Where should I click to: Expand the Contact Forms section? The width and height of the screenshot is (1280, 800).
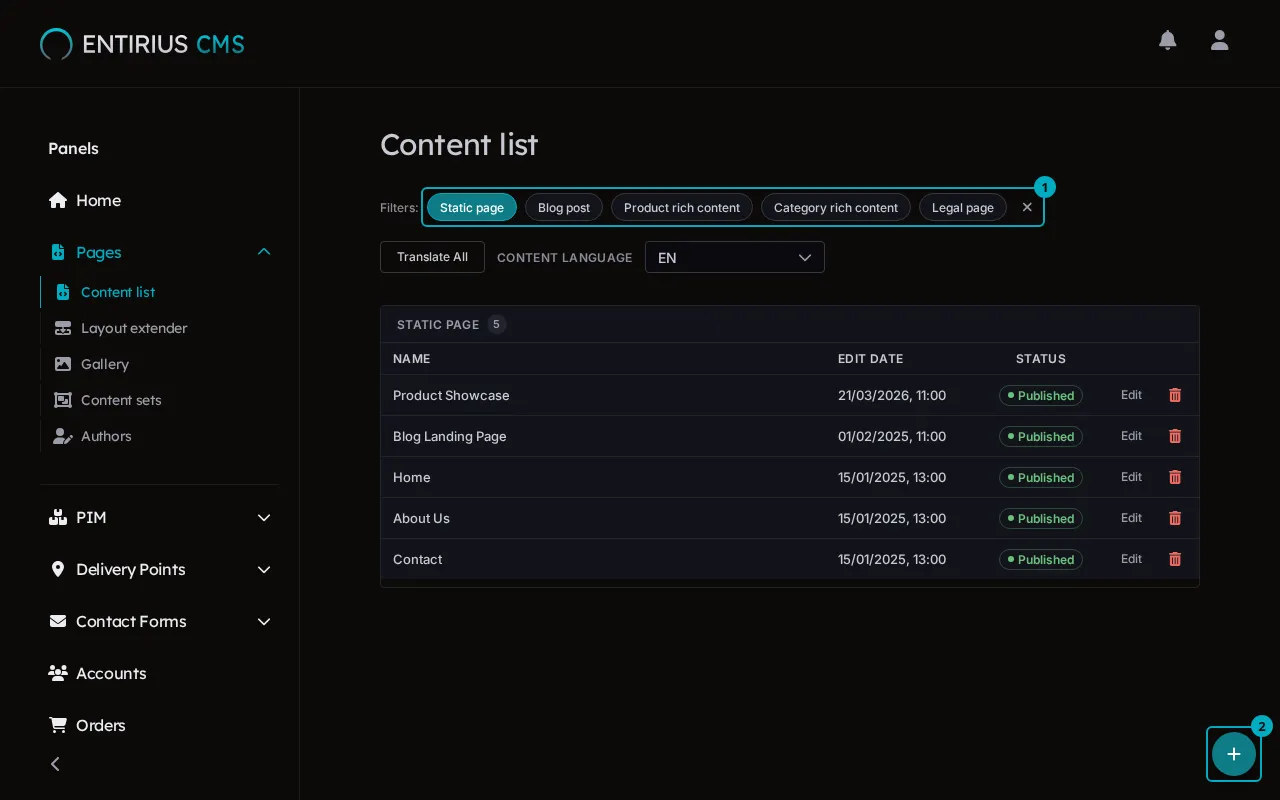160,621
